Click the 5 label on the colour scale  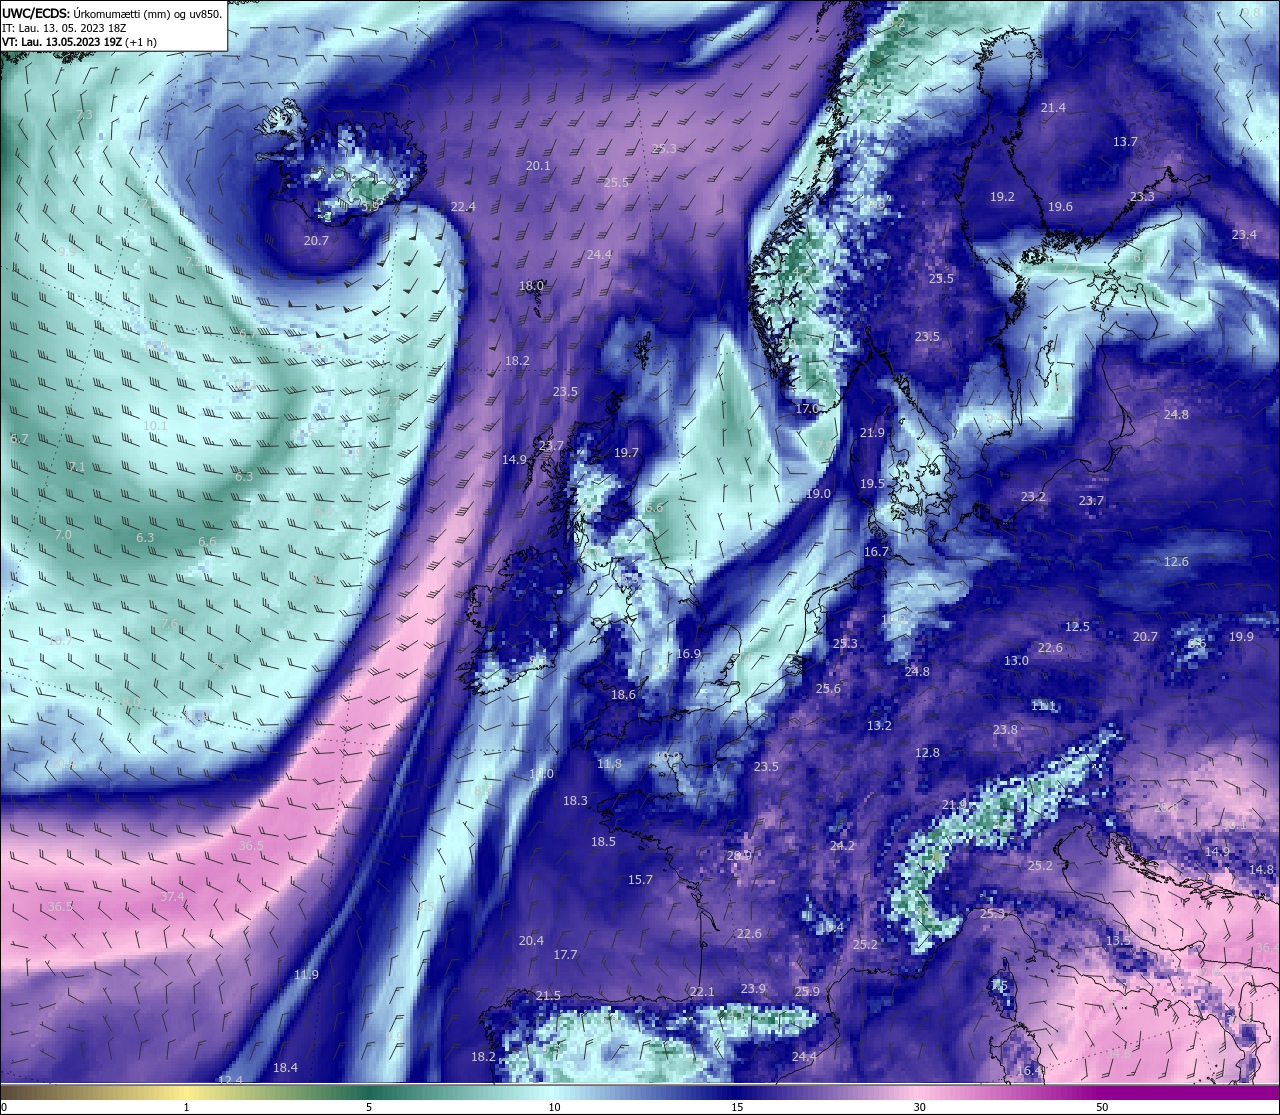369,1107
